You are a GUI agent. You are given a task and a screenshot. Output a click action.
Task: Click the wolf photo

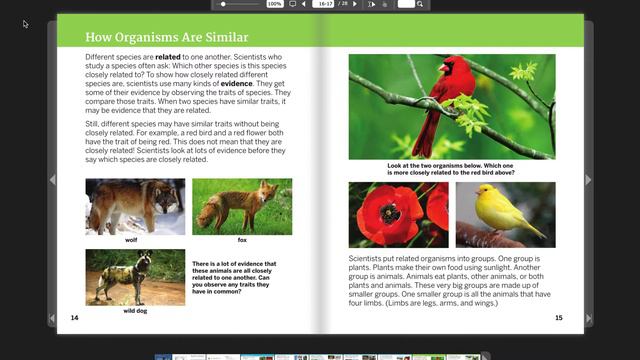click(135, 207)
